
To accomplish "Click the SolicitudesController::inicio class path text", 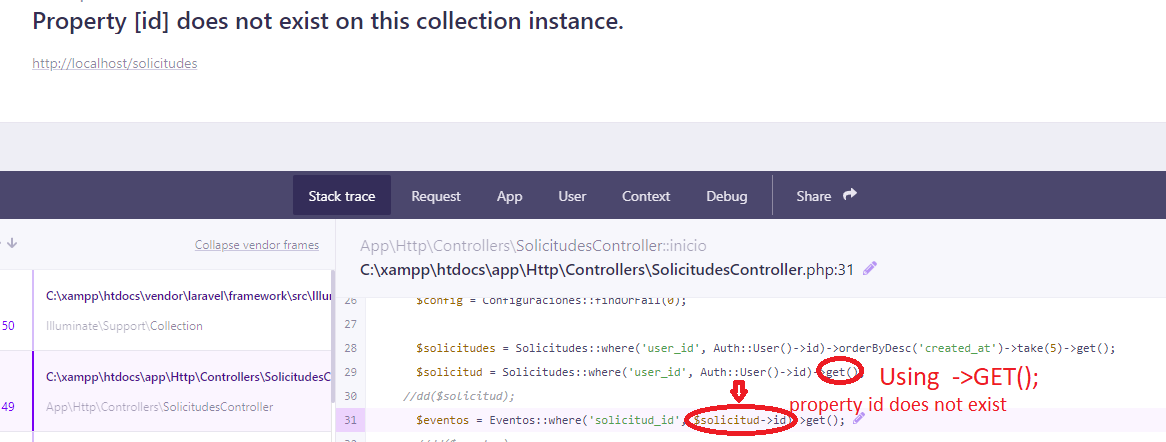I will [x=533, y=246].
